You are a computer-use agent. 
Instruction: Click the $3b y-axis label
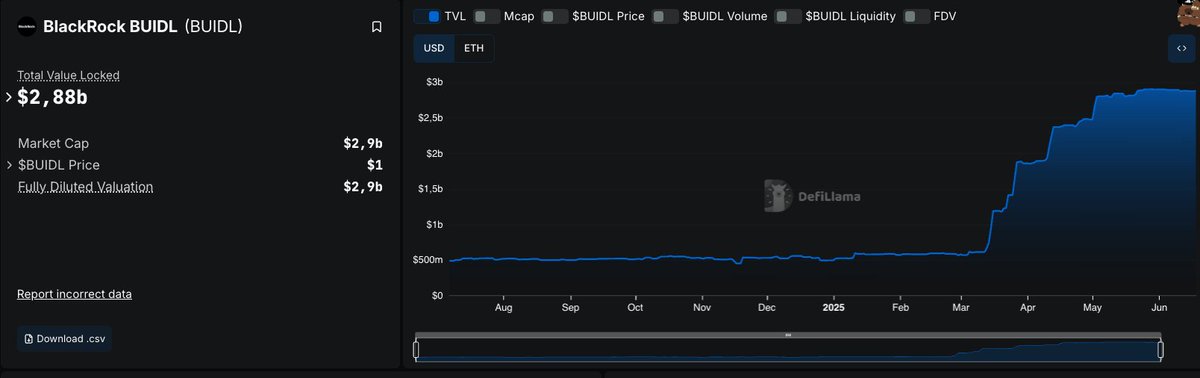pyautogui.click(x=435, y=82)
